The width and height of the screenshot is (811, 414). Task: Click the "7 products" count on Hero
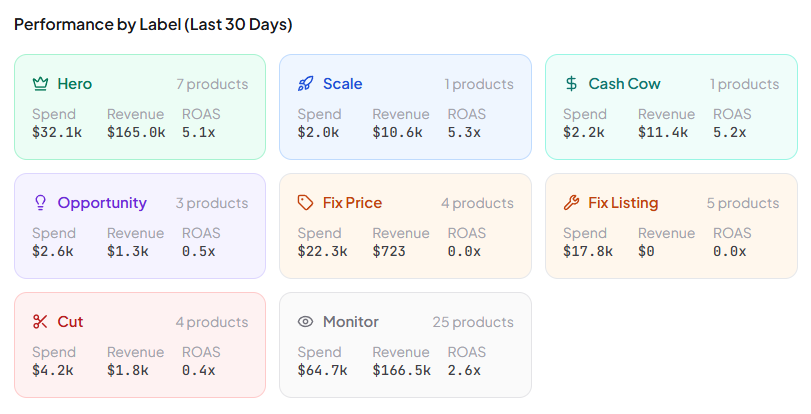tap(212, 84)
